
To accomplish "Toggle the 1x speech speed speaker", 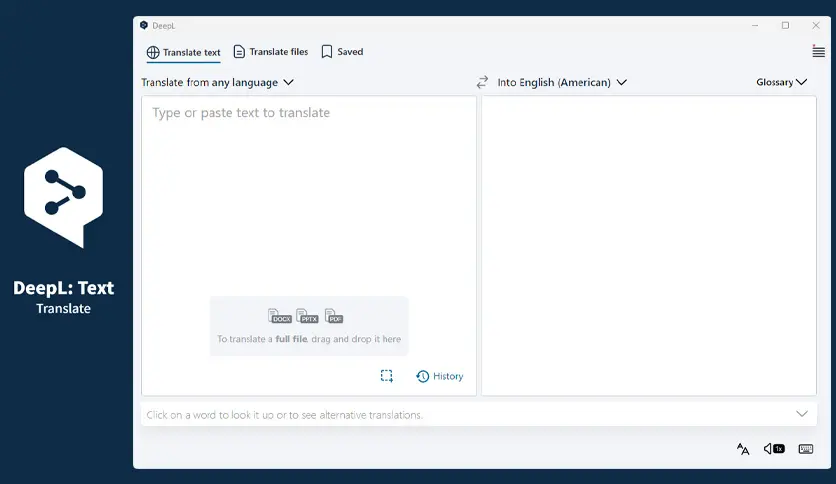I will [x=774, y=449].
